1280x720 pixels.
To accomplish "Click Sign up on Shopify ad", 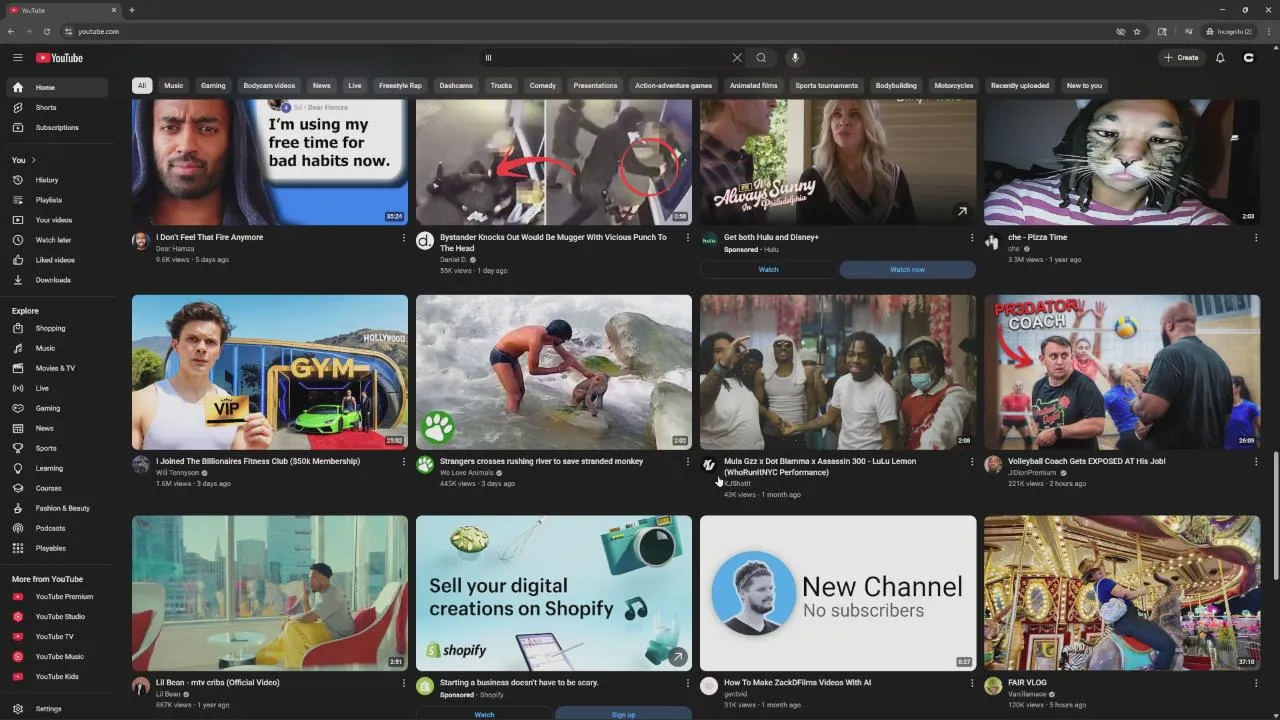I will click(x=623, y=714).
